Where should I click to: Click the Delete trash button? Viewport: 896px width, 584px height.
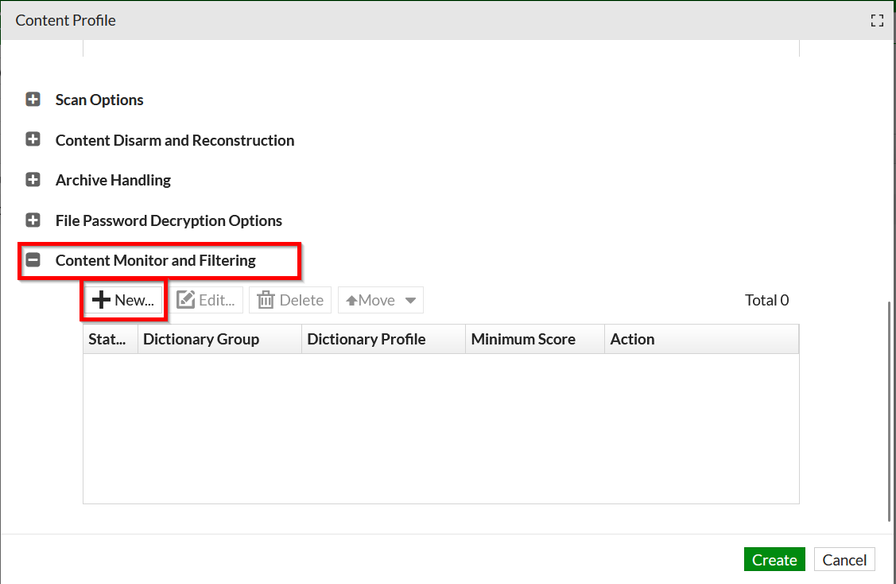[290, 300]
